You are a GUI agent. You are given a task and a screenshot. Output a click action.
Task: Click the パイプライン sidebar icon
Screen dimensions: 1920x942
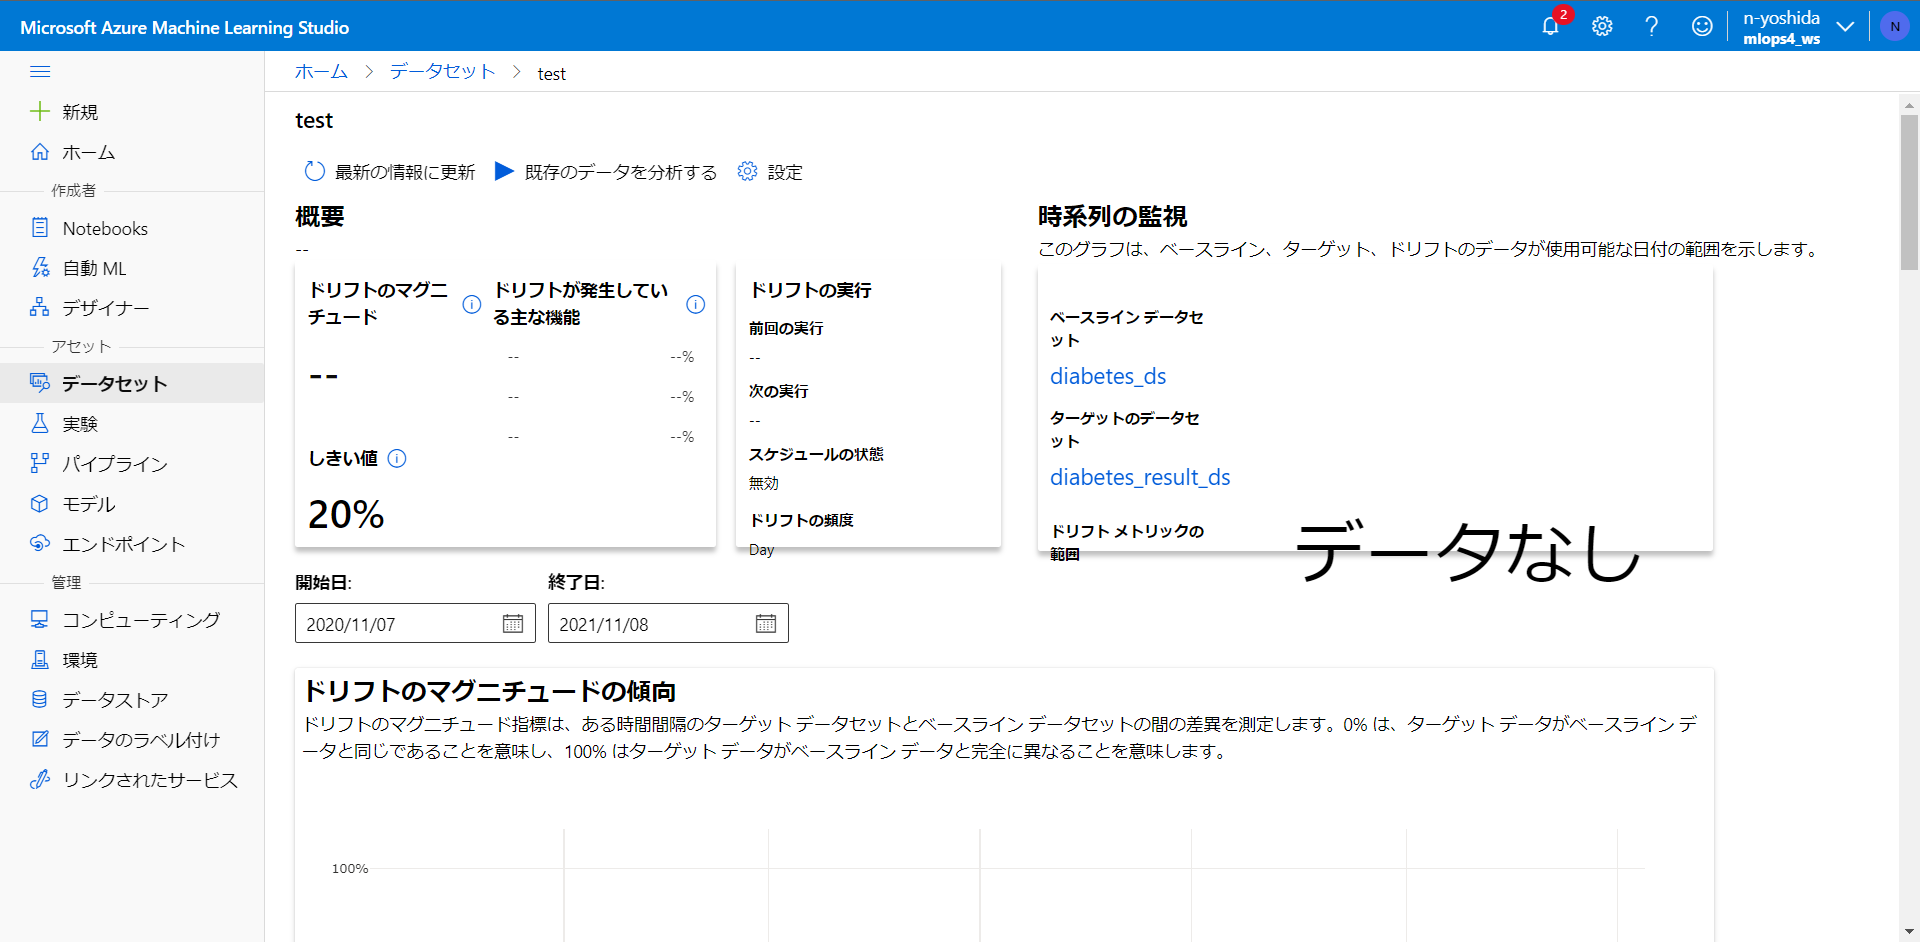click(39, 463)
